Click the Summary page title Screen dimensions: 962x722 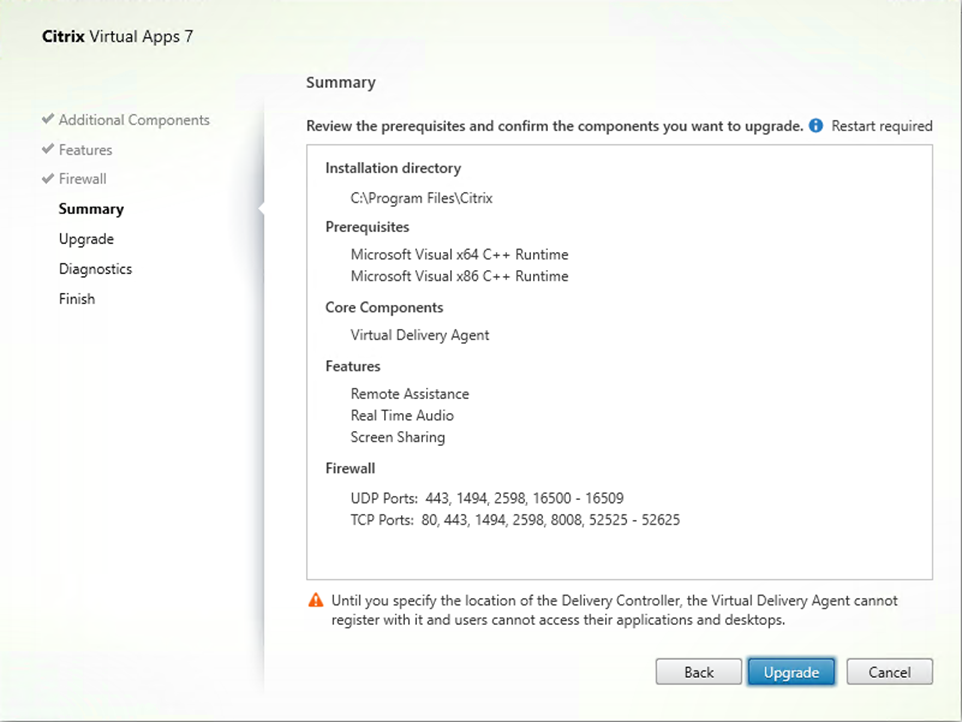[341, 83]
